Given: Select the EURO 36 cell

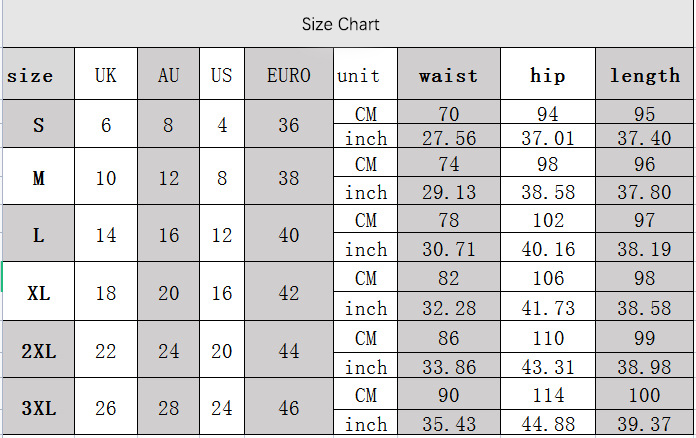Looking at the screenshot, I should pos(289,126).
